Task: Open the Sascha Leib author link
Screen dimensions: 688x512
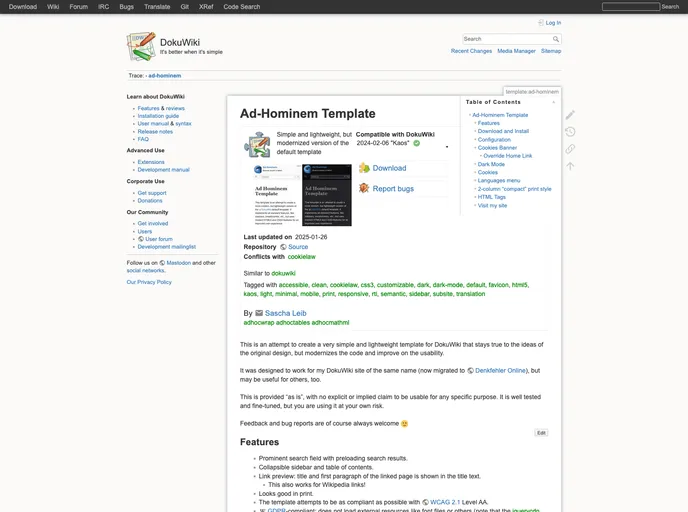Action: tap(286, 313)
